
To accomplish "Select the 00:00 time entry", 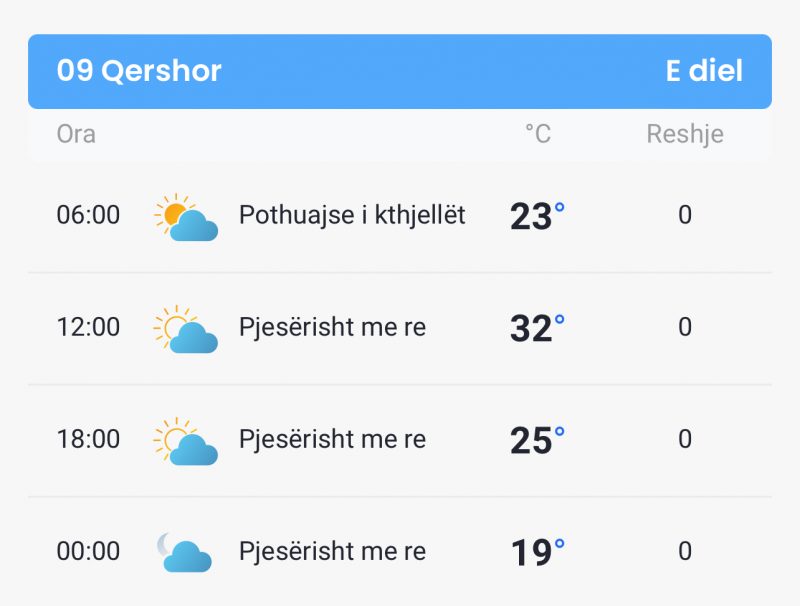I will [88, 551].
